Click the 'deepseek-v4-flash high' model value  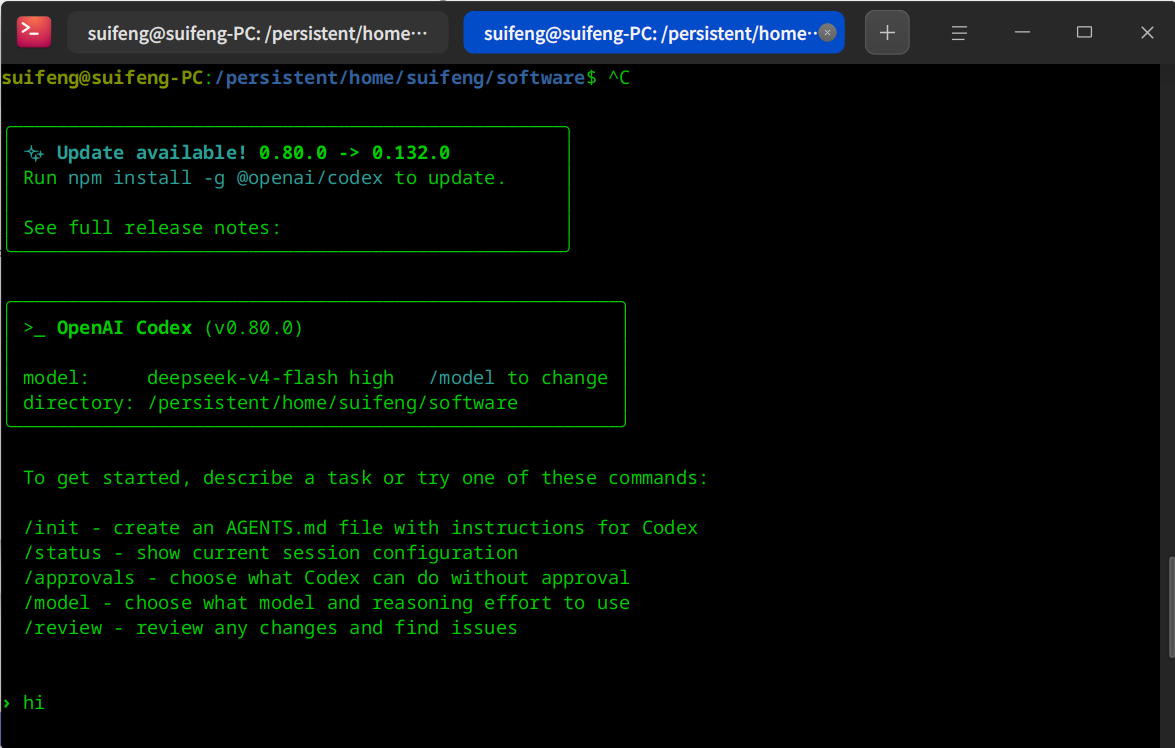[x=271, y=378]
